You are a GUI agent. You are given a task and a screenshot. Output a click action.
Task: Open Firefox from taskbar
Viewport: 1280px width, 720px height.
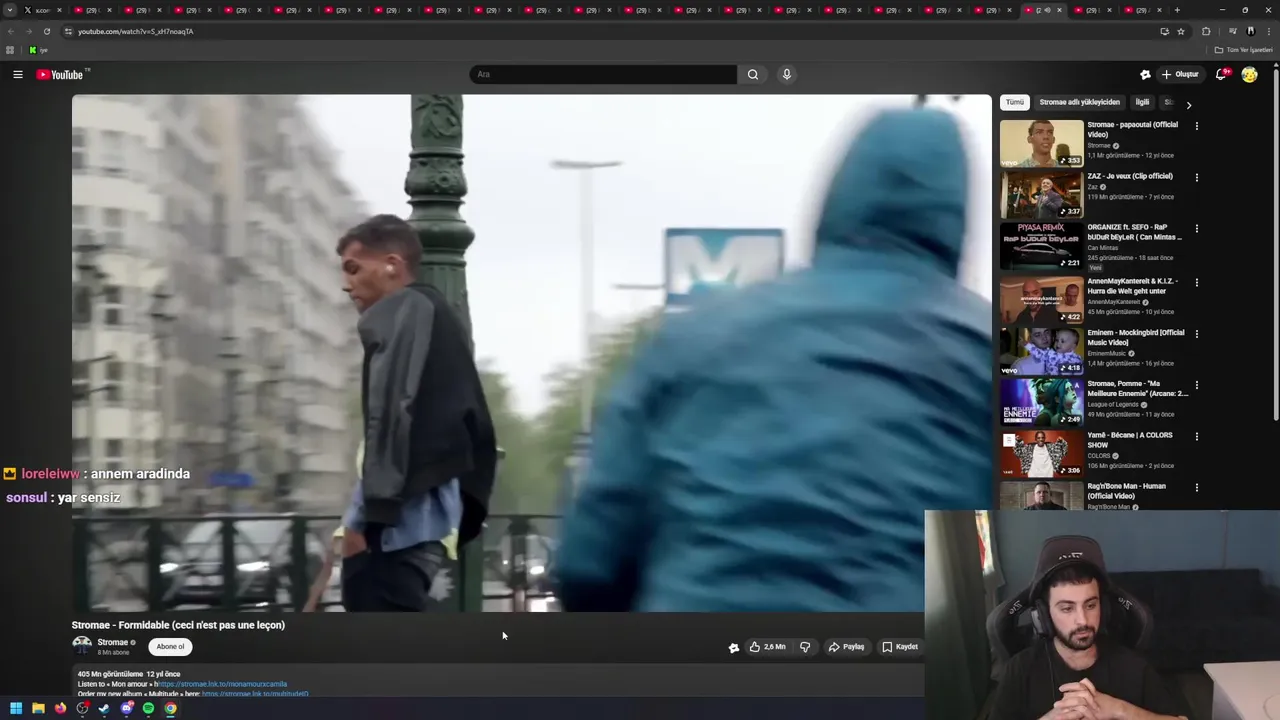(x=60, y=708)
